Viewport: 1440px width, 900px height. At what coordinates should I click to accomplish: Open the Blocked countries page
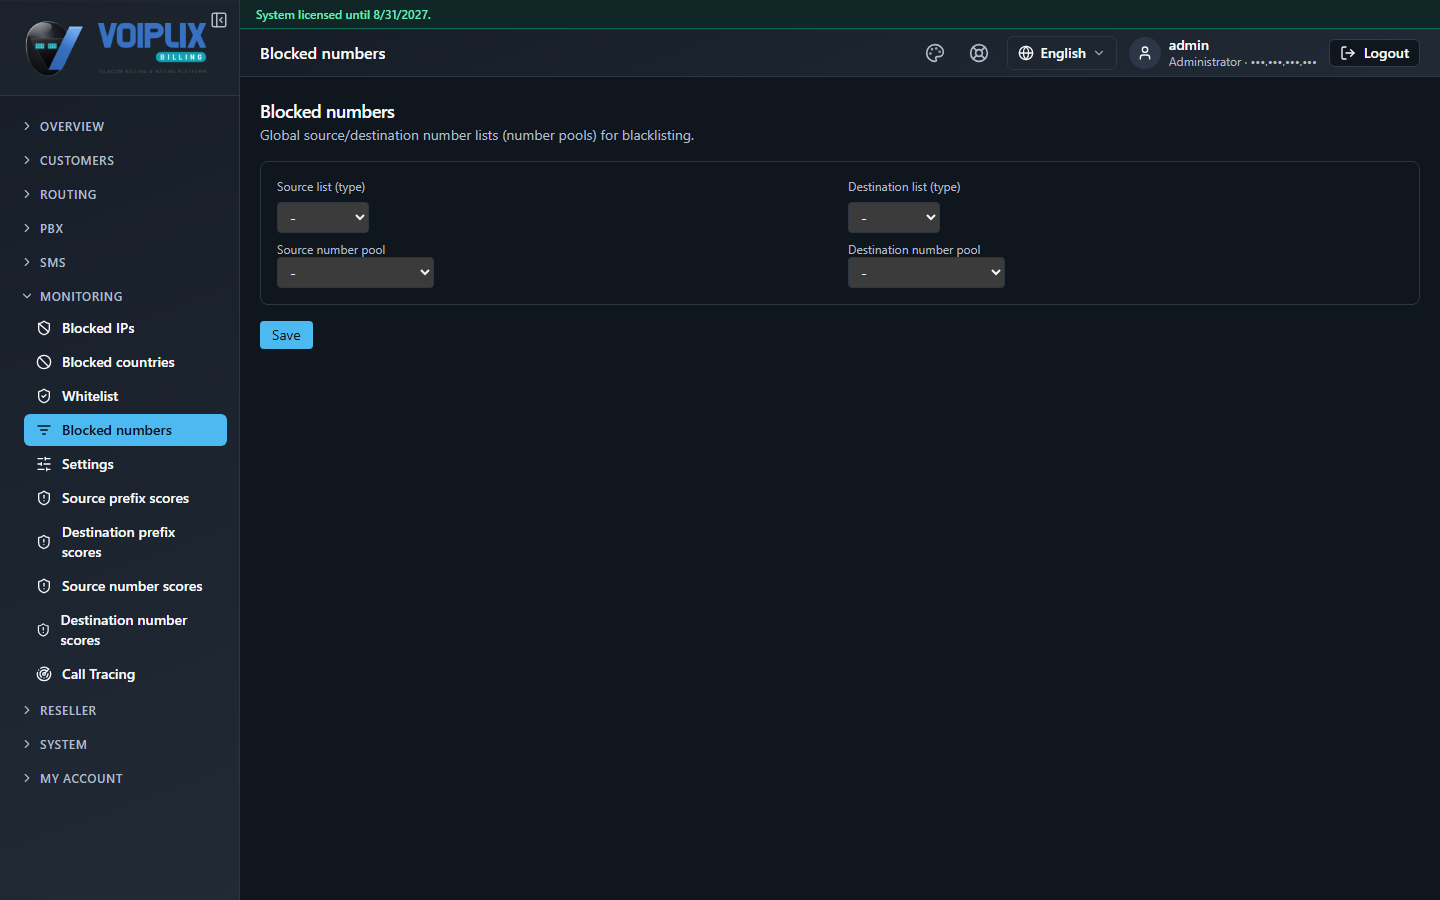(125, 362)
